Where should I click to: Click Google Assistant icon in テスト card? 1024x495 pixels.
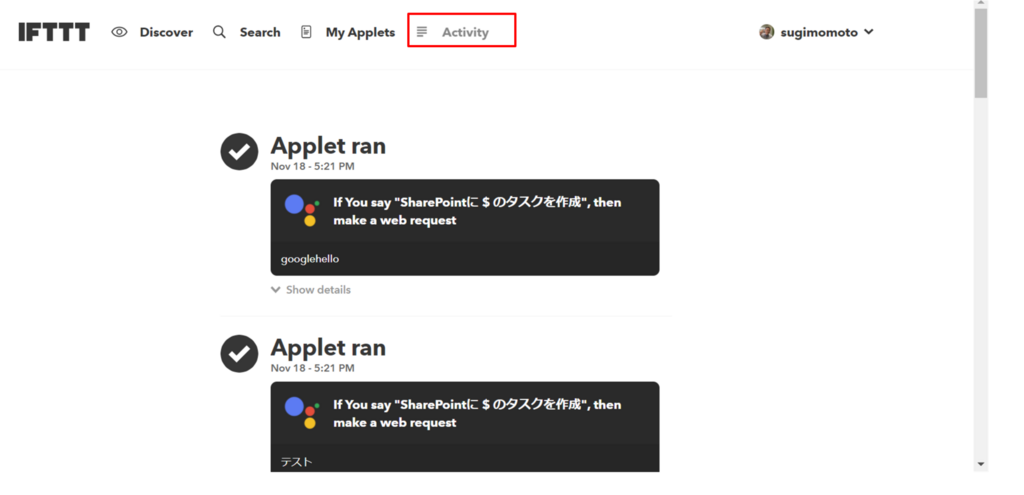(x=302, y=413)
